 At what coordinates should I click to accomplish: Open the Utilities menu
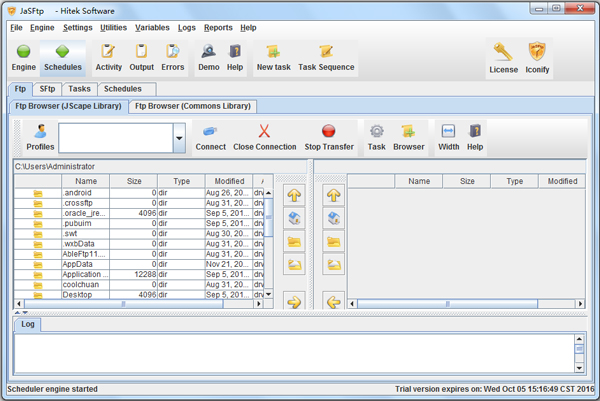click(x=113, y=28)
